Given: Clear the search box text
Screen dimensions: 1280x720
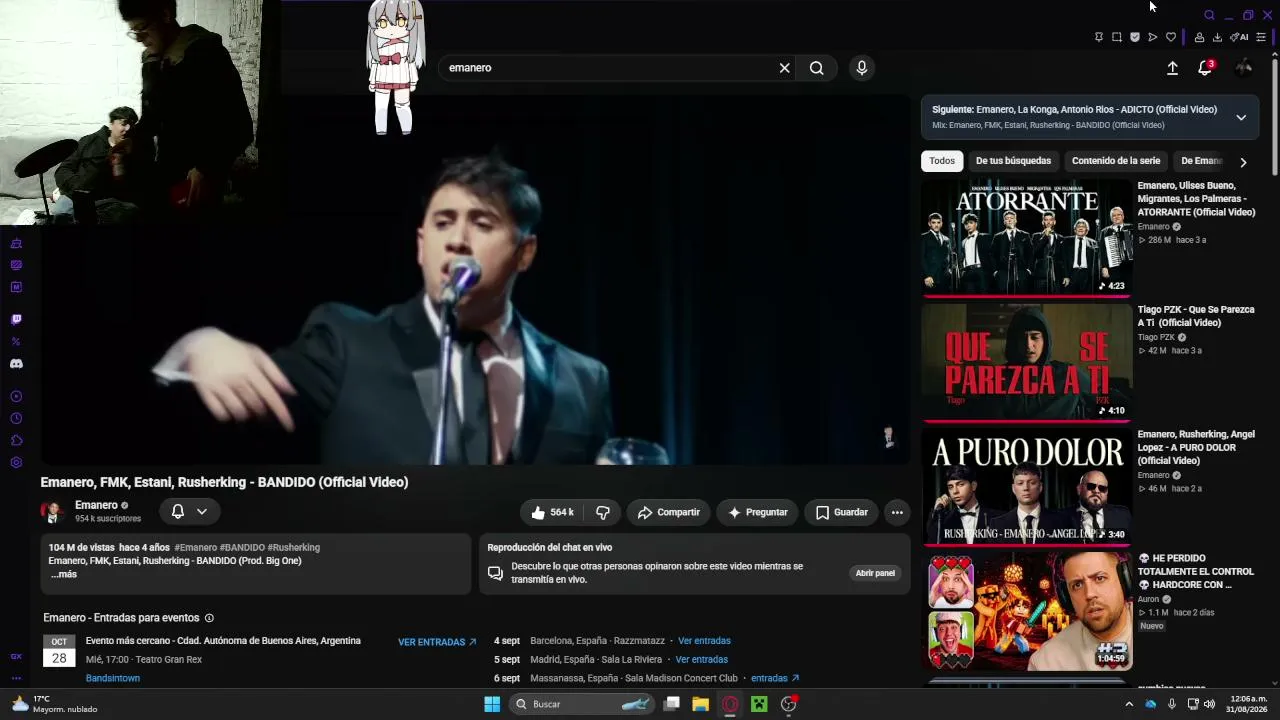Looking at the screenshot, I should click(x=785, y=68).
